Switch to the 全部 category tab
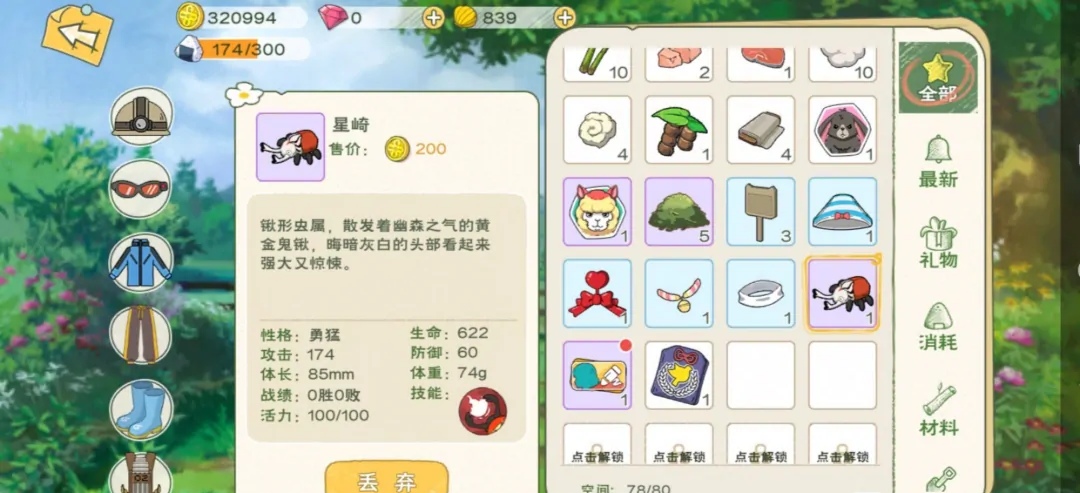Image resolution: width=1080 pixels, height=493 pixels. tap(937, 78)
